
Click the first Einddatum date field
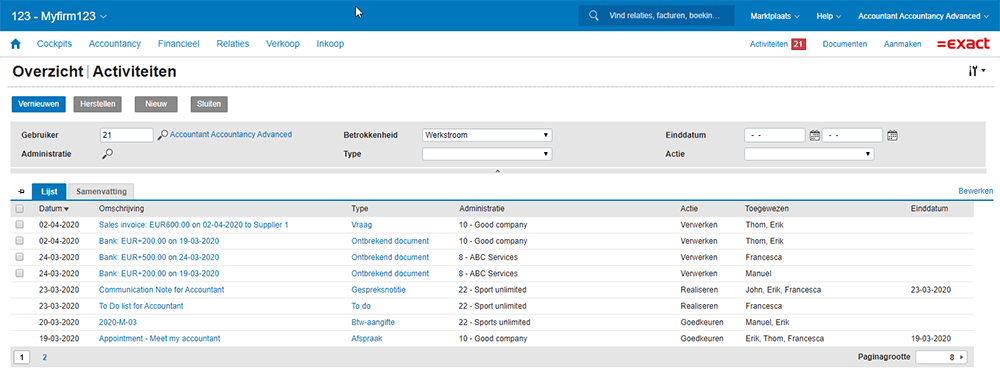click(775, 135)
